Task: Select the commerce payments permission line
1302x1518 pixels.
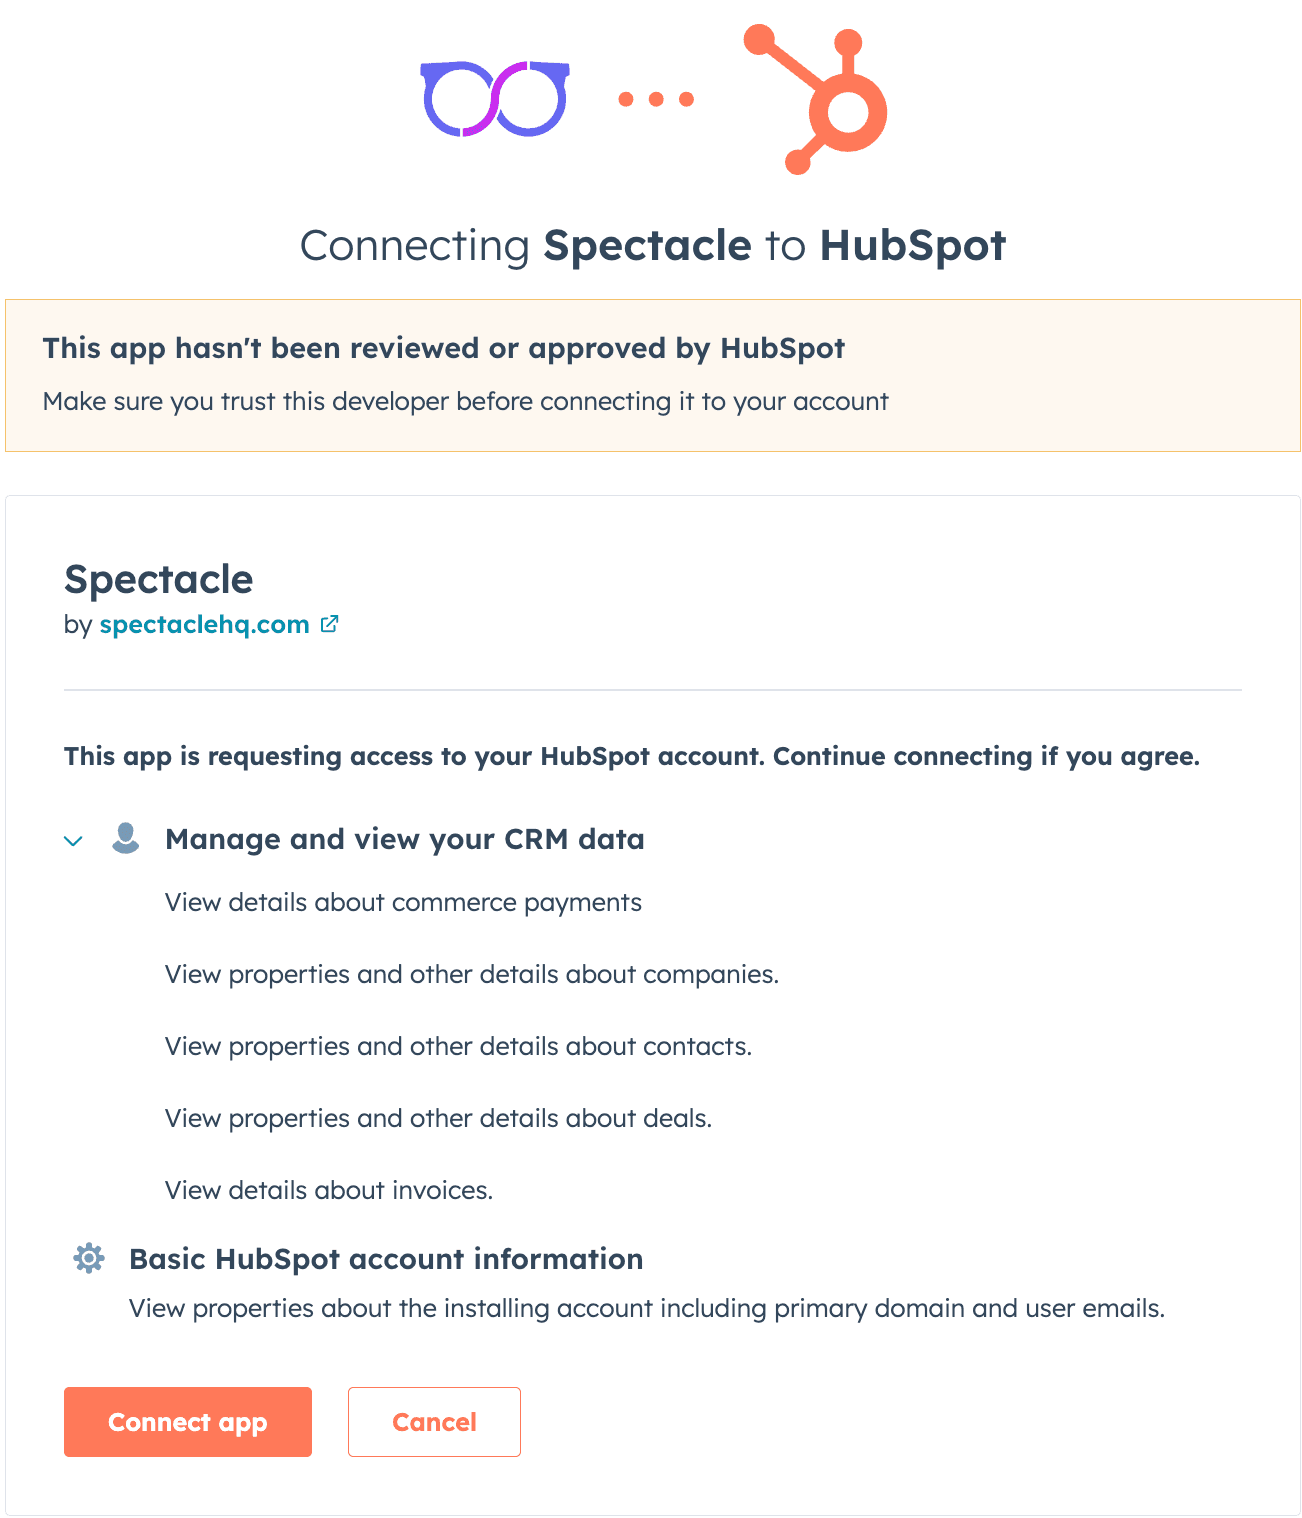Action: [403, 903]
